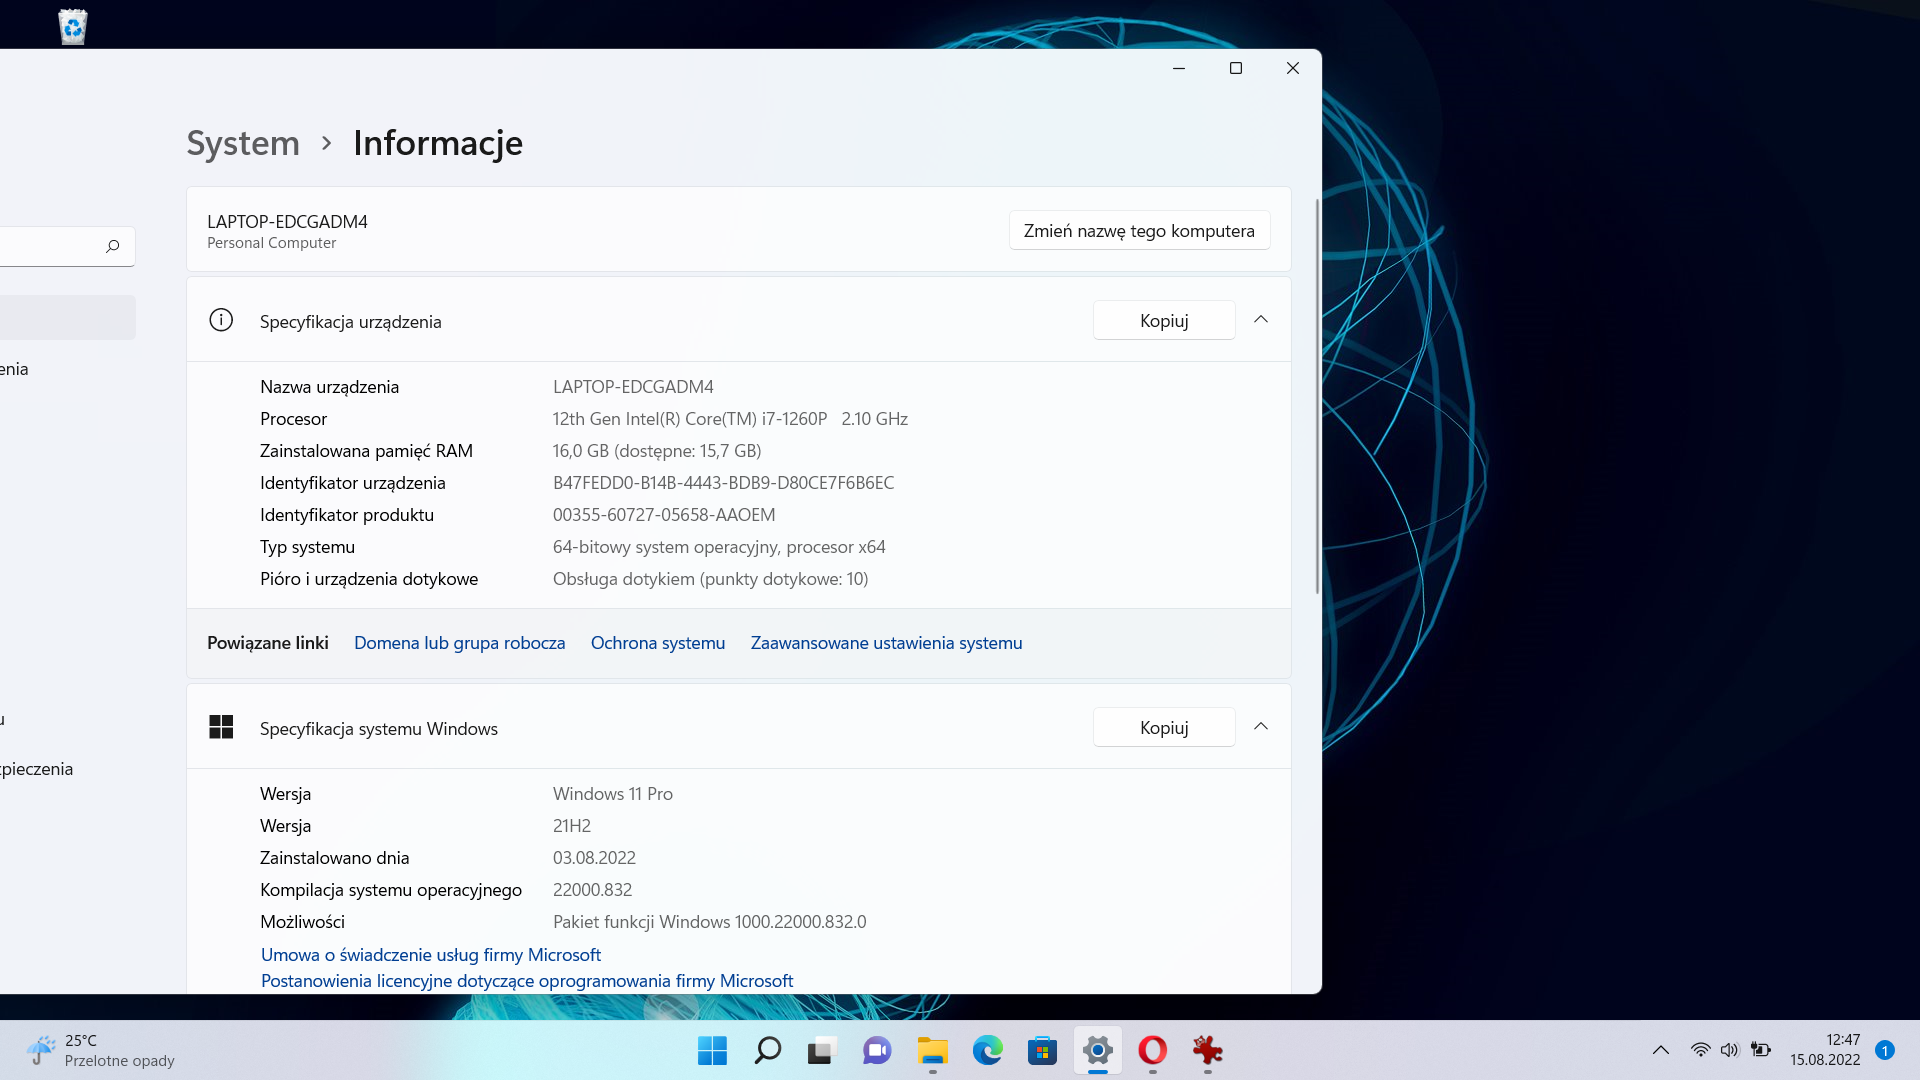Click the LAPTOP-EDCGADM4 header name
This screenshot has width=1920, height=1080.
pyautogui.click(x=287, y=221)
